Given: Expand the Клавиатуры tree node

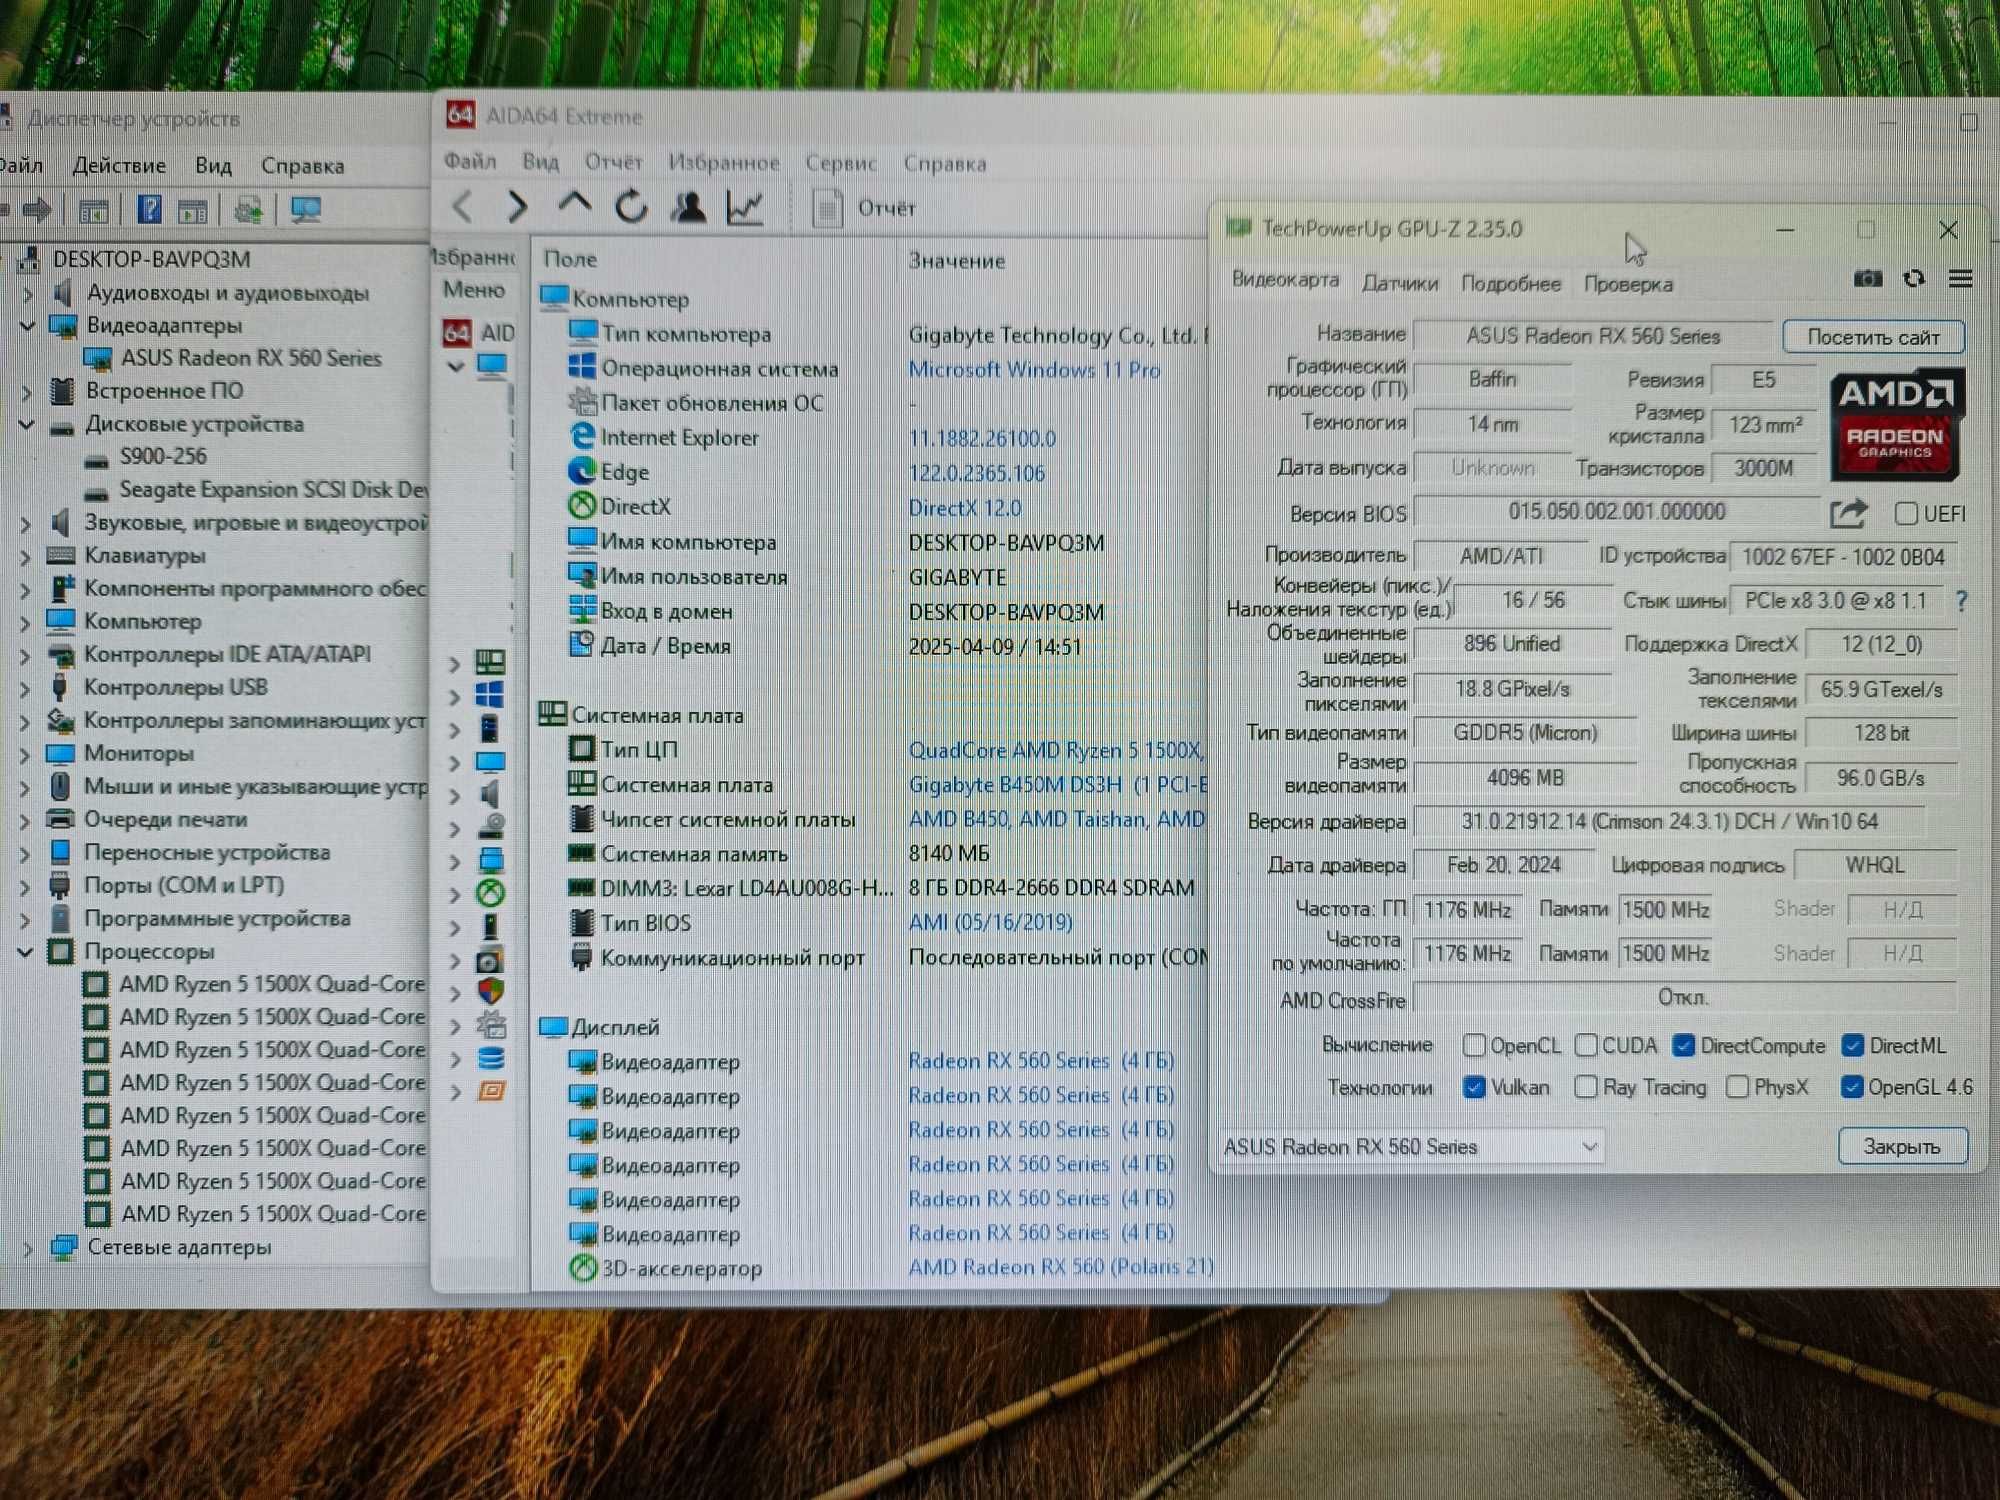Looking at the screenshot, I should click(26, 556).
